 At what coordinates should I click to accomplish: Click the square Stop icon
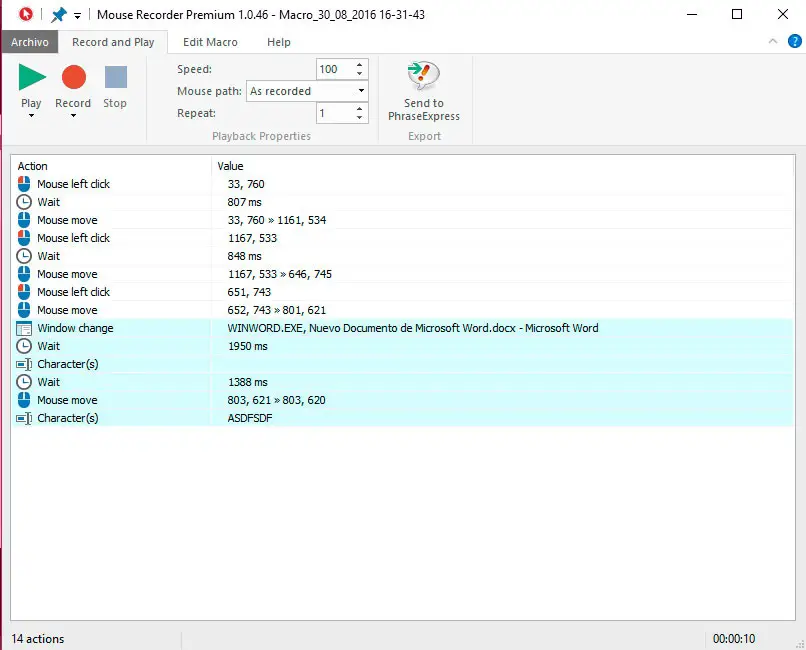116,77
